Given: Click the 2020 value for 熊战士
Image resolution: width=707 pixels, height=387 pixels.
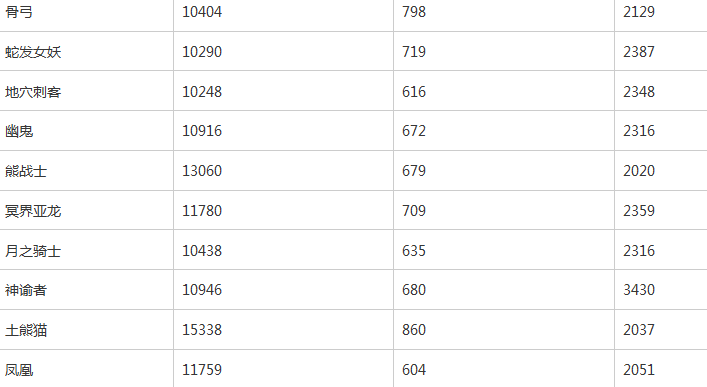Looking at the screenshot, I should tap(639, 171).
